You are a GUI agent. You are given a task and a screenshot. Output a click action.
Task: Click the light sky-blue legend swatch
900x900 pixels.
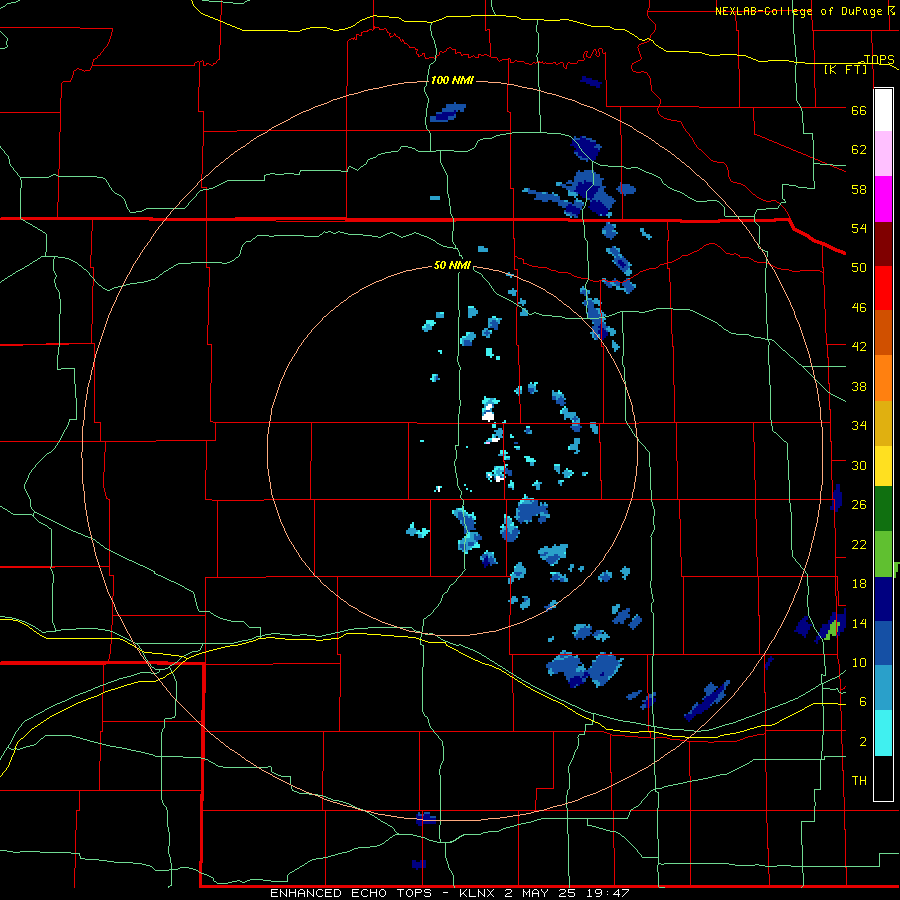coord(883,688)
